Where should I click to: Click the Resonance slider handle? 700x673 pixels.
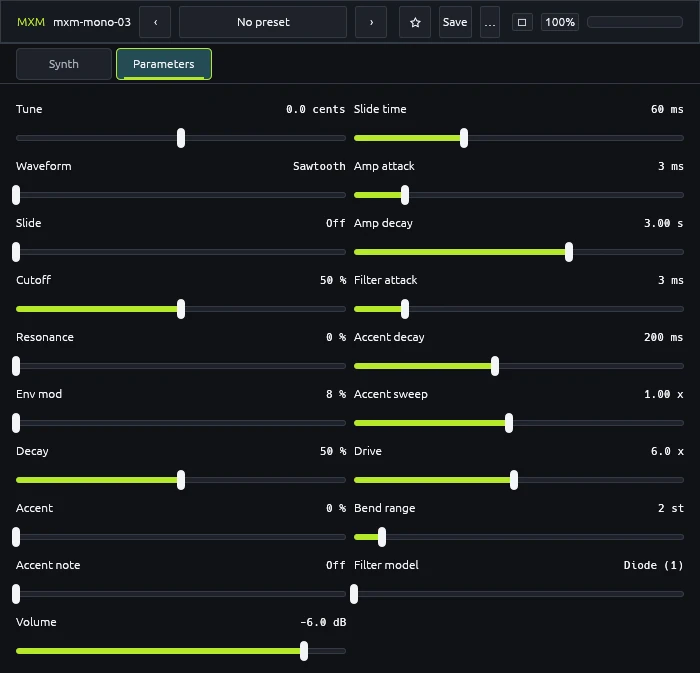(16, 366)
